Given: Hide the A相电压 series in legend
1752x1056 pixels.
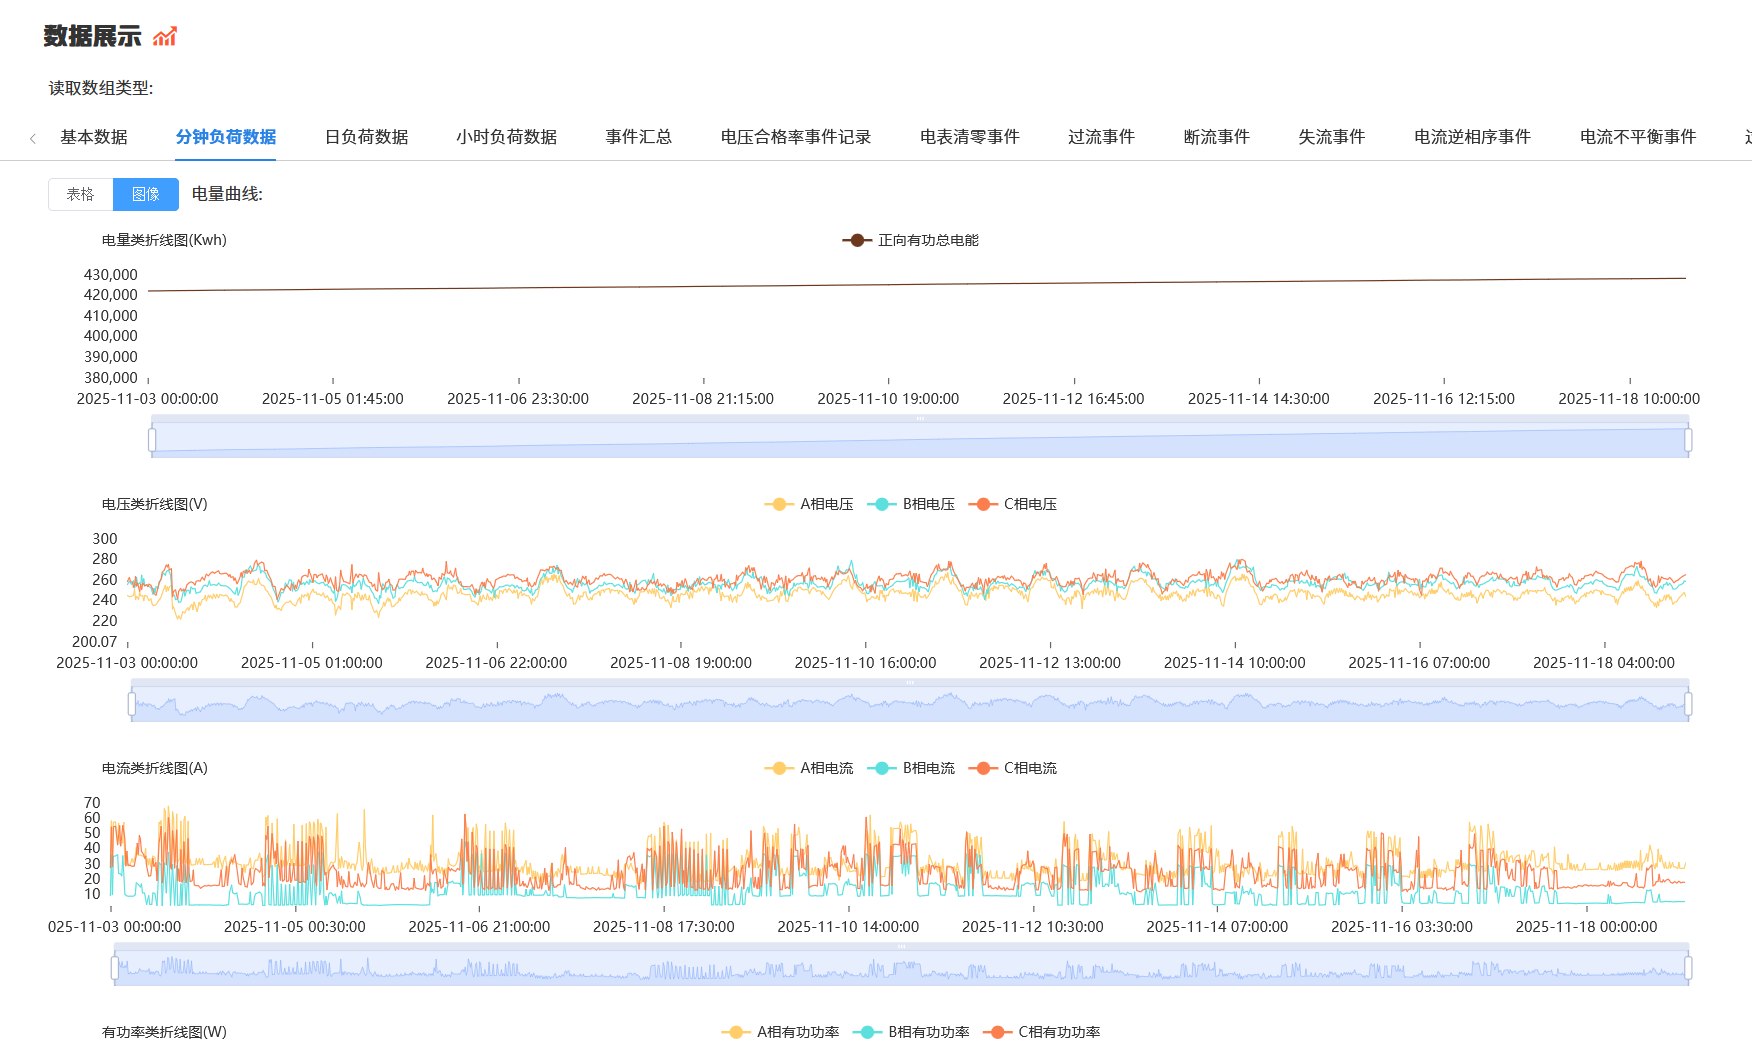Looking at the screenshot, I should click(809, 504).
